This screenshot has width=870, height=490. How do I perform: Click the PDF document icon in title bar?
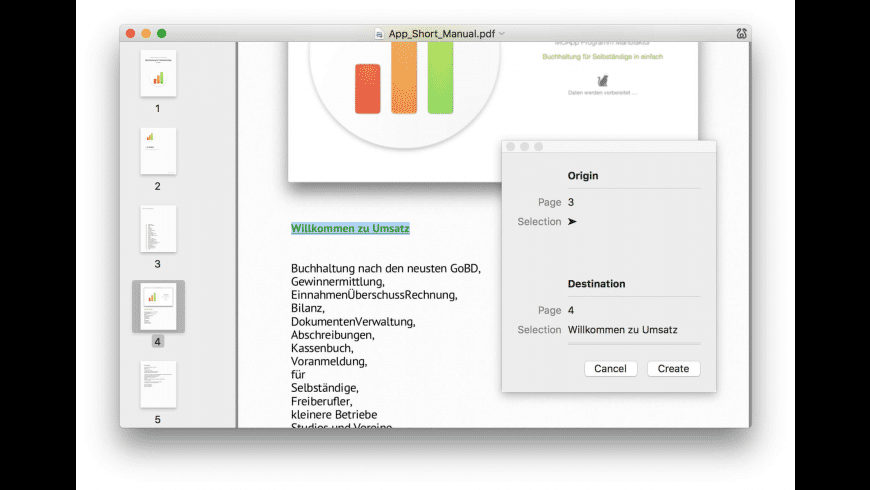(x=379, y=34)
